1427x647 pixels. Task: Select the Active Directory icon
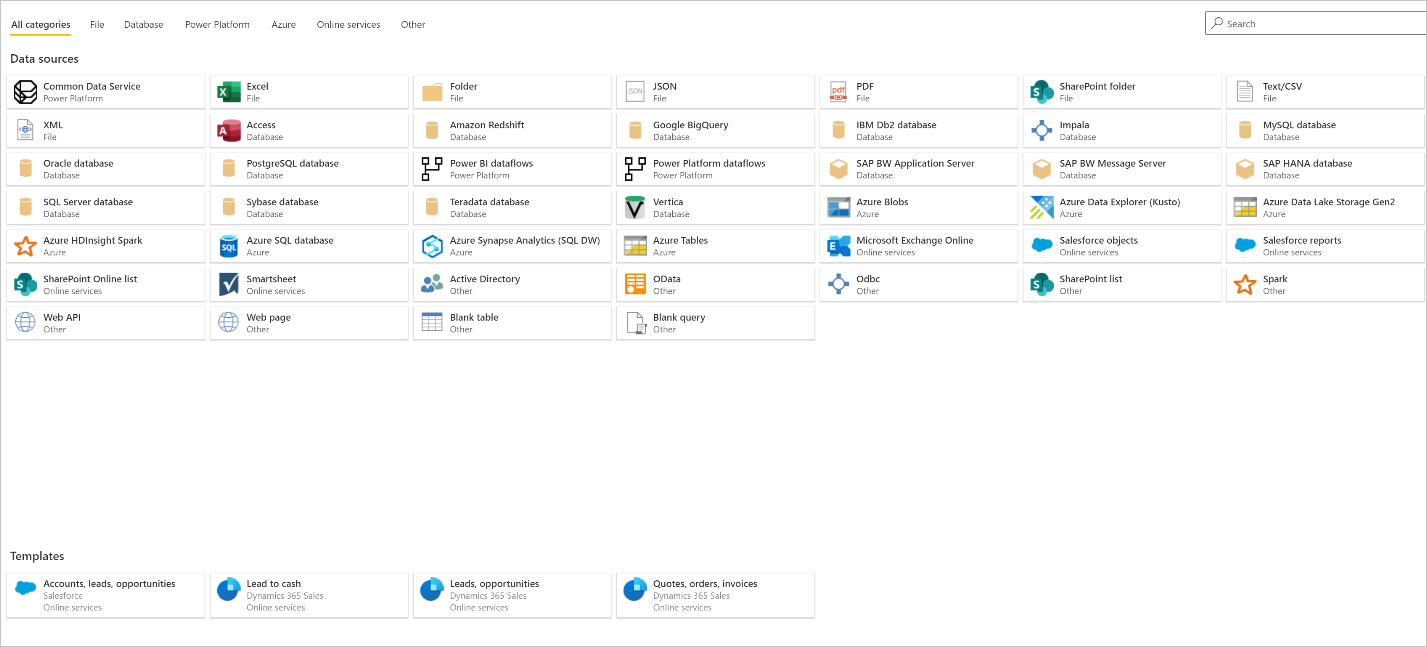click(x=432, y=285)
